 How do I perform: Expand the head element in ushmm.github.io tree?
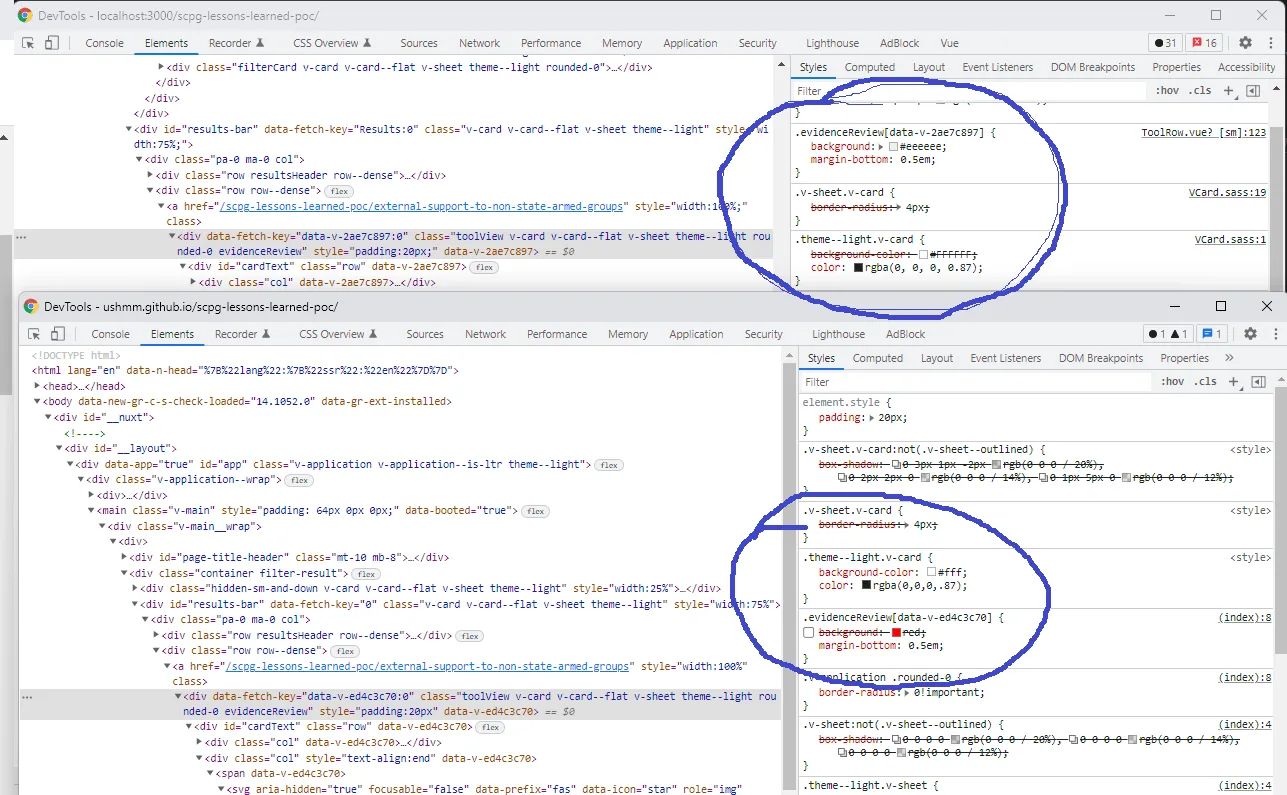click(37, 386)
